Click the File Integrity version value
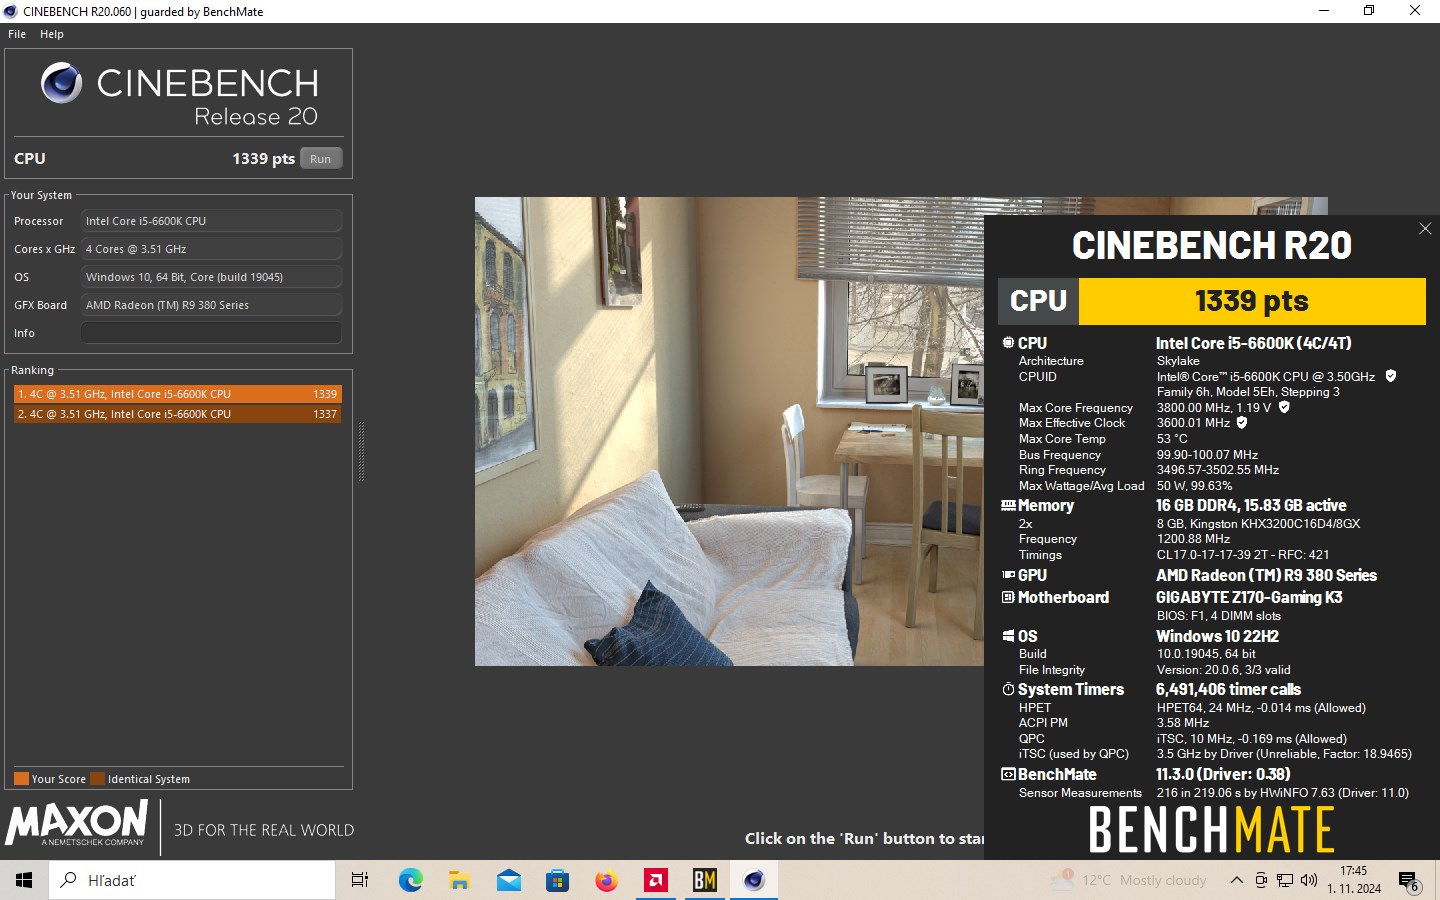The width and height of the screenshot is (1440, 900). [x=1223, y=670]
